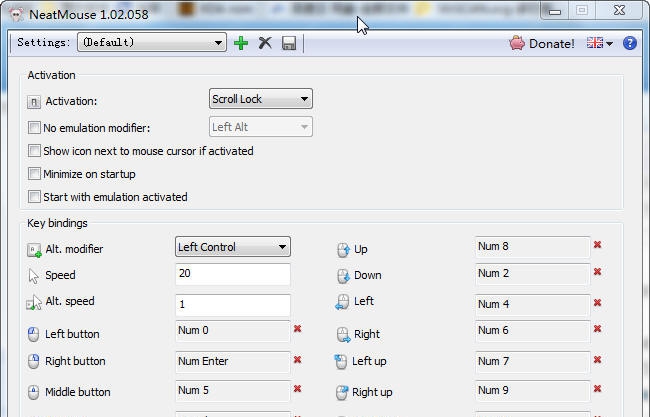Viewport: 650px width, 417px height.
Task: Click the Activation group label
Action: [51, 75]
